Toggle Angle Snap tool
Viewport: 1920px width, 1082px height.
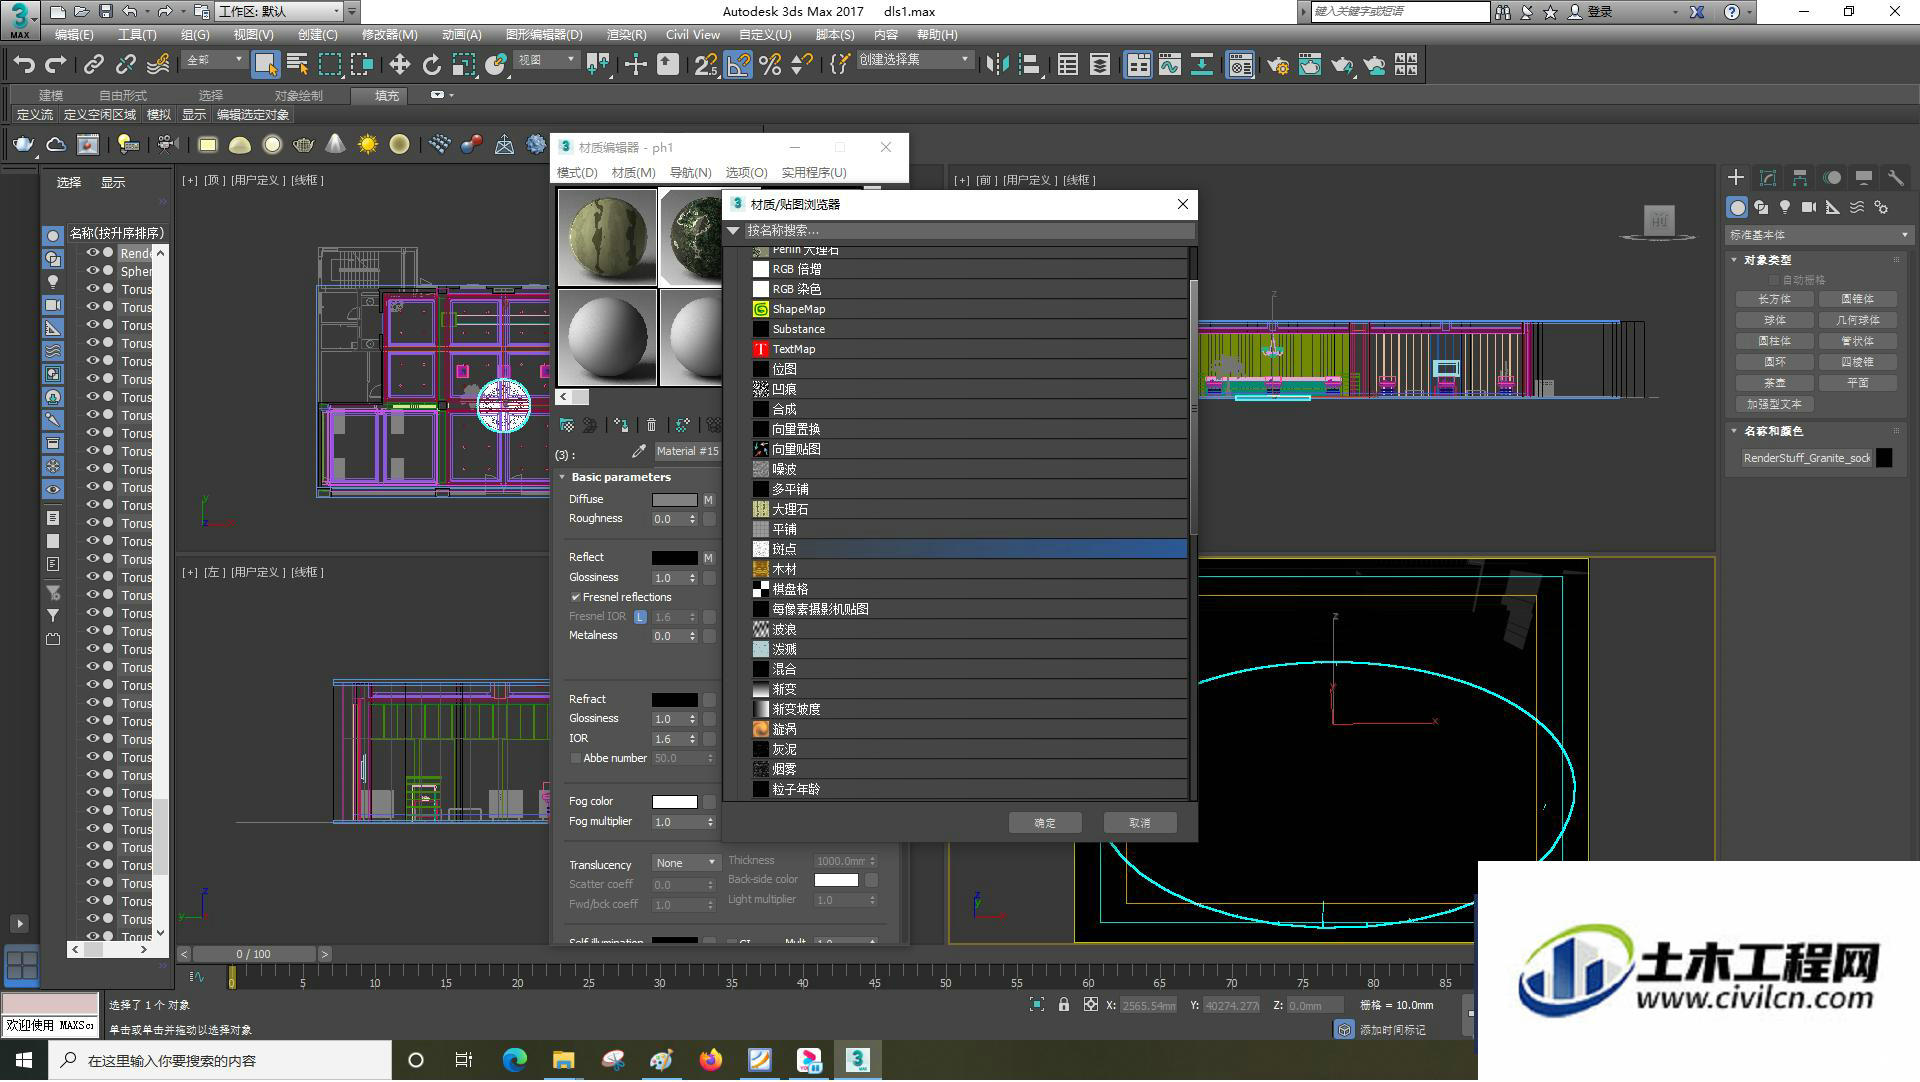click(738, 65)
